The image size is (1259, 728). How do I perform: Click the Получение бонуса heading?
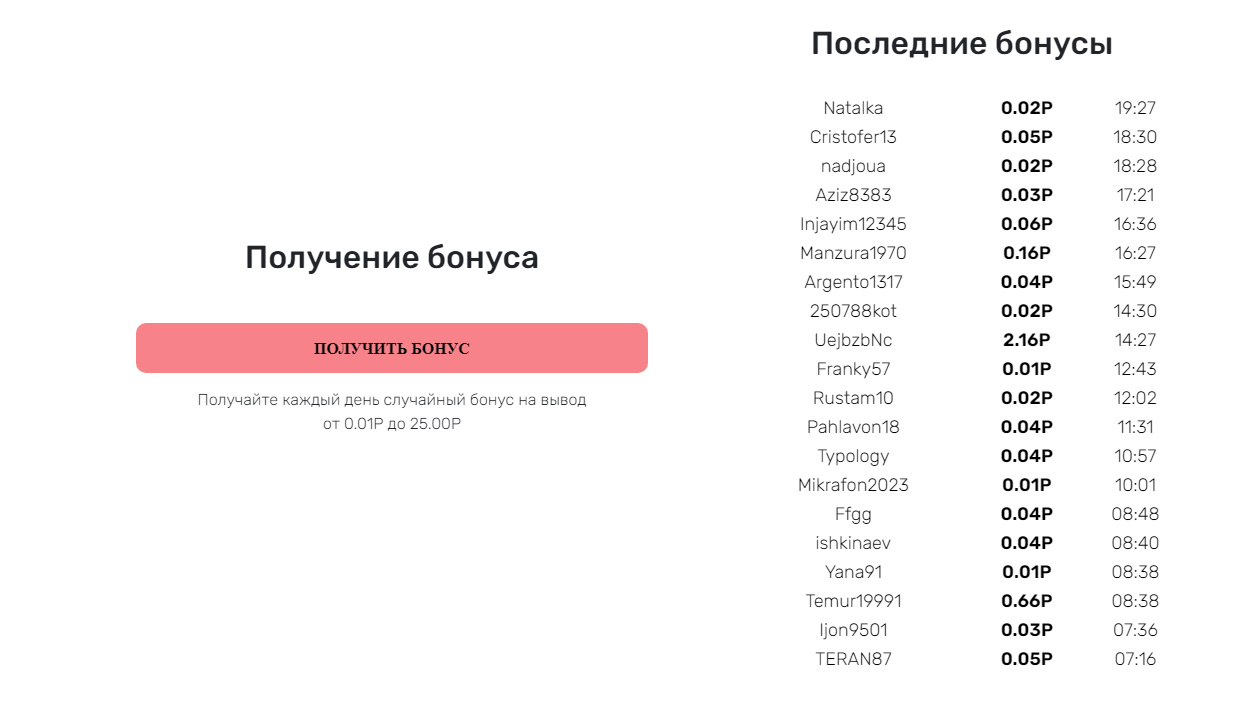coord(392,258)
